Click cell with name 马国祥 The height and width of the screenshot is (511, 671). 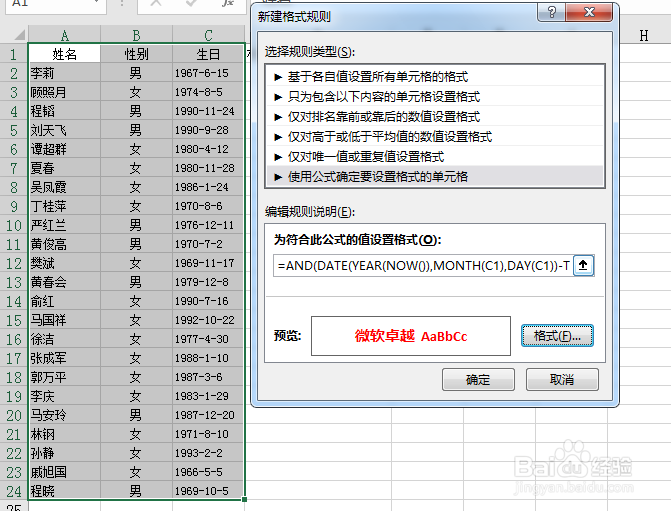click(64, 320)
